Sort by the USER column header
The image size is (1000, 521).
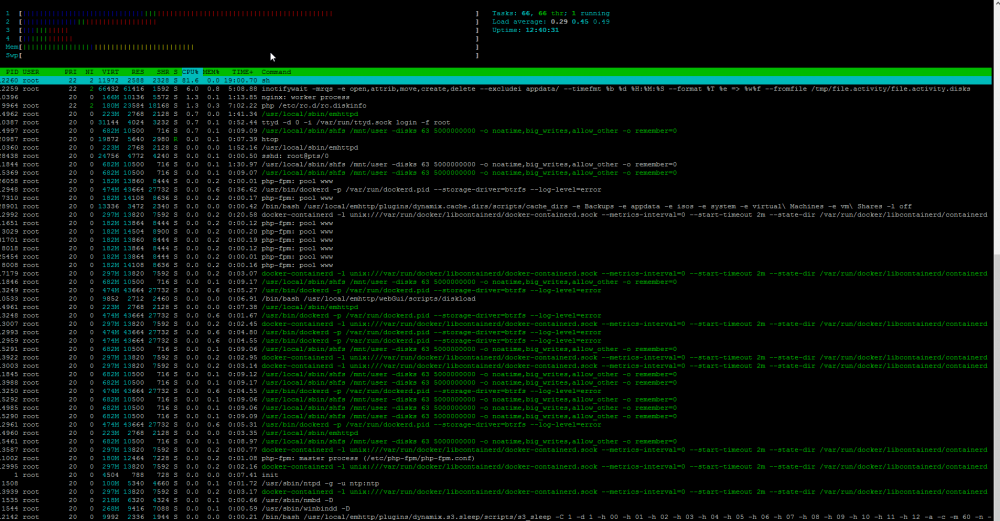coord(31,72)
